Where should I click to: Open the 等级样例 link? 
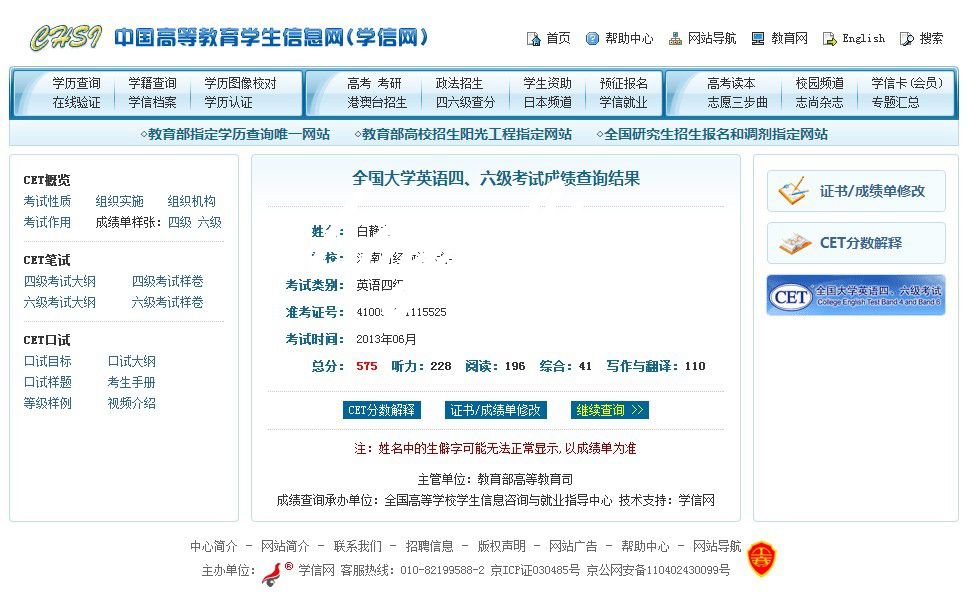coord(47,403)
